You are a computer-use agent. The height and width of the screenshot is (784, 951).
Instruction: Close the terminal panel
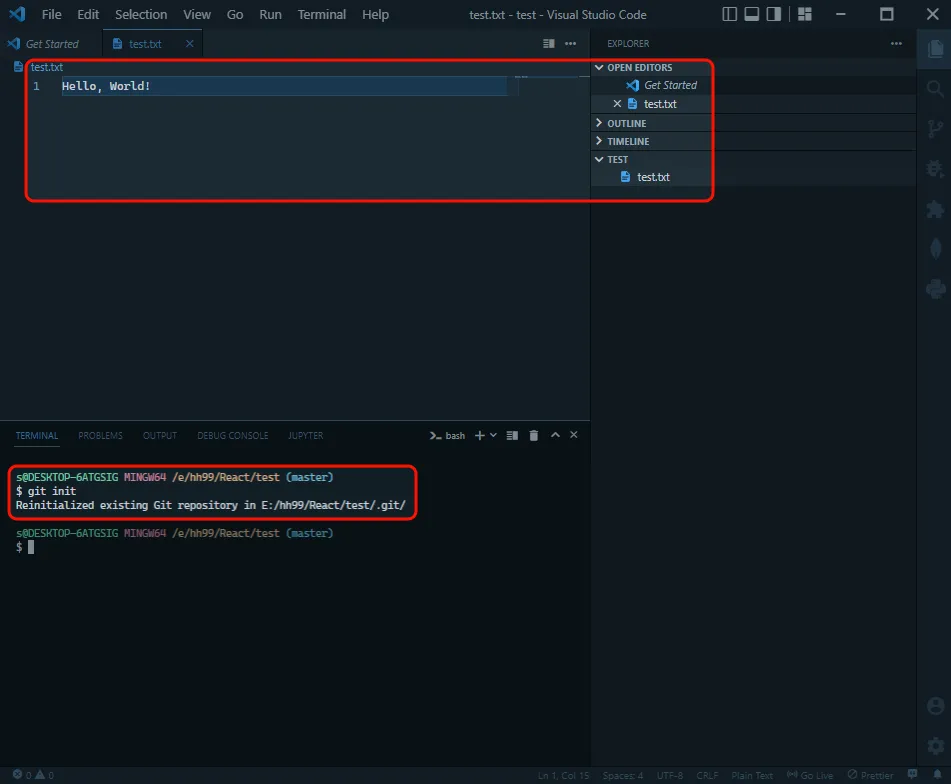[x=574, y=435]
